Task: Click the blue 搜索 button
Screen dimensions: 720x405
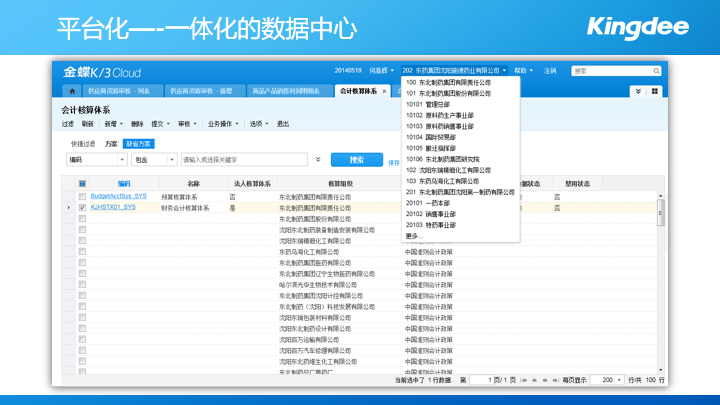Action: tap(357, 160)
